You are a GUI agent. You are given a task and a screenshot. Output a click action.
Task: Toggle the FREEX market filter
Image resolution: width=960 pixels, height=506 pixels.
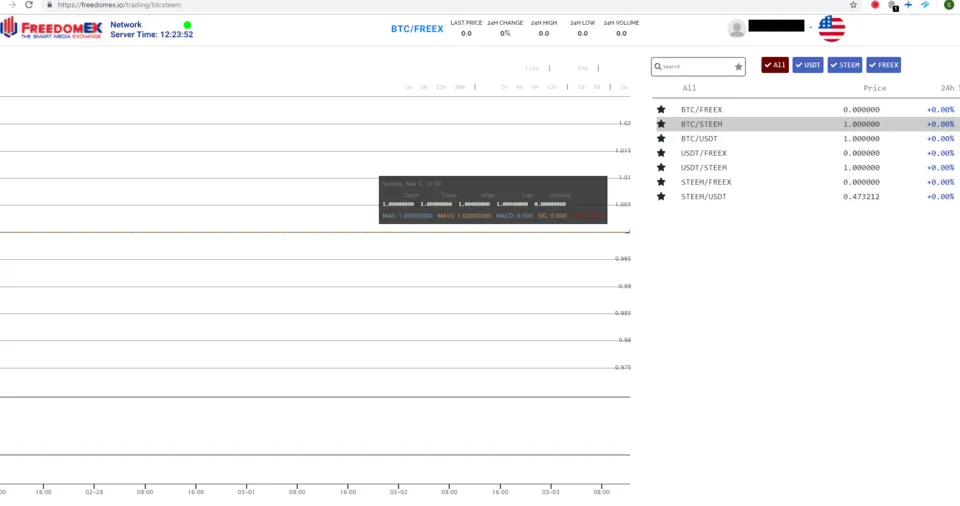(x=883, y=65)
